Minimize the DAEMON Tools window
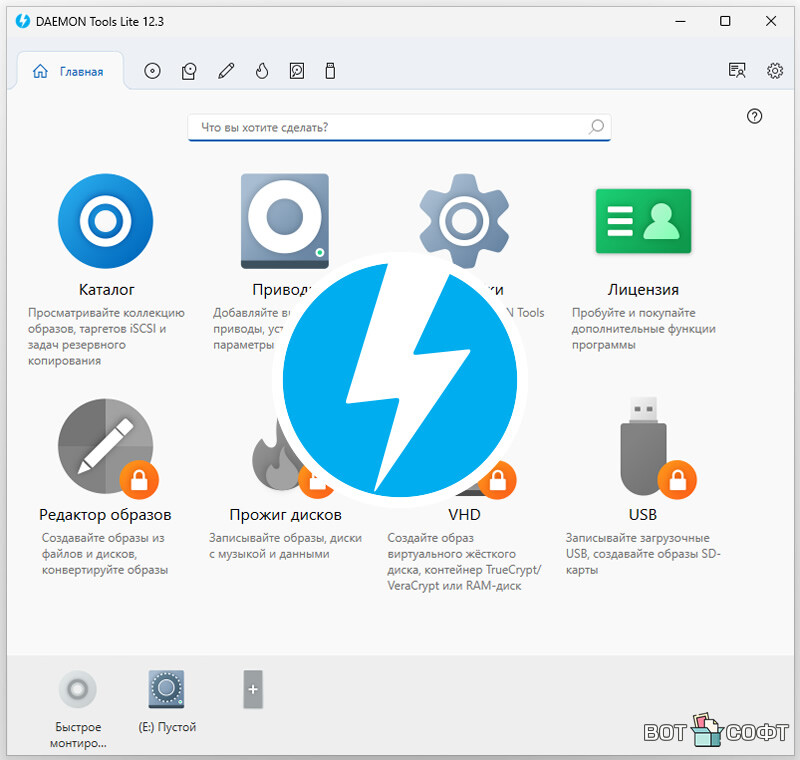 coord(680,21)
